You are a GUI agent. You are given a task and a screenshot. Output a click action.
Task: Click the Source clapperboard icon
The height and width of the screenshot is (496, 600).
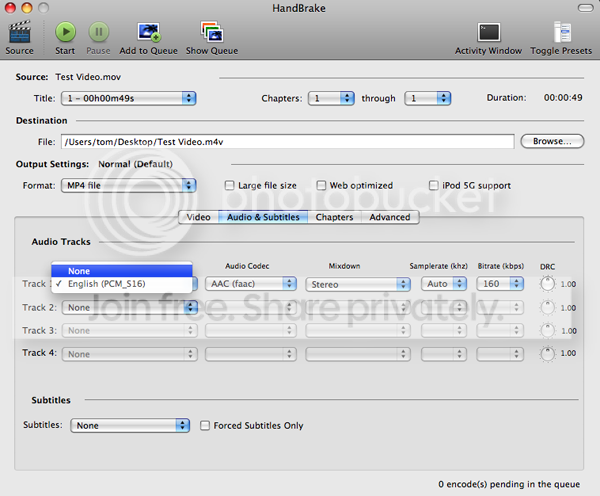pyautogui.click(x=19, y=32)
